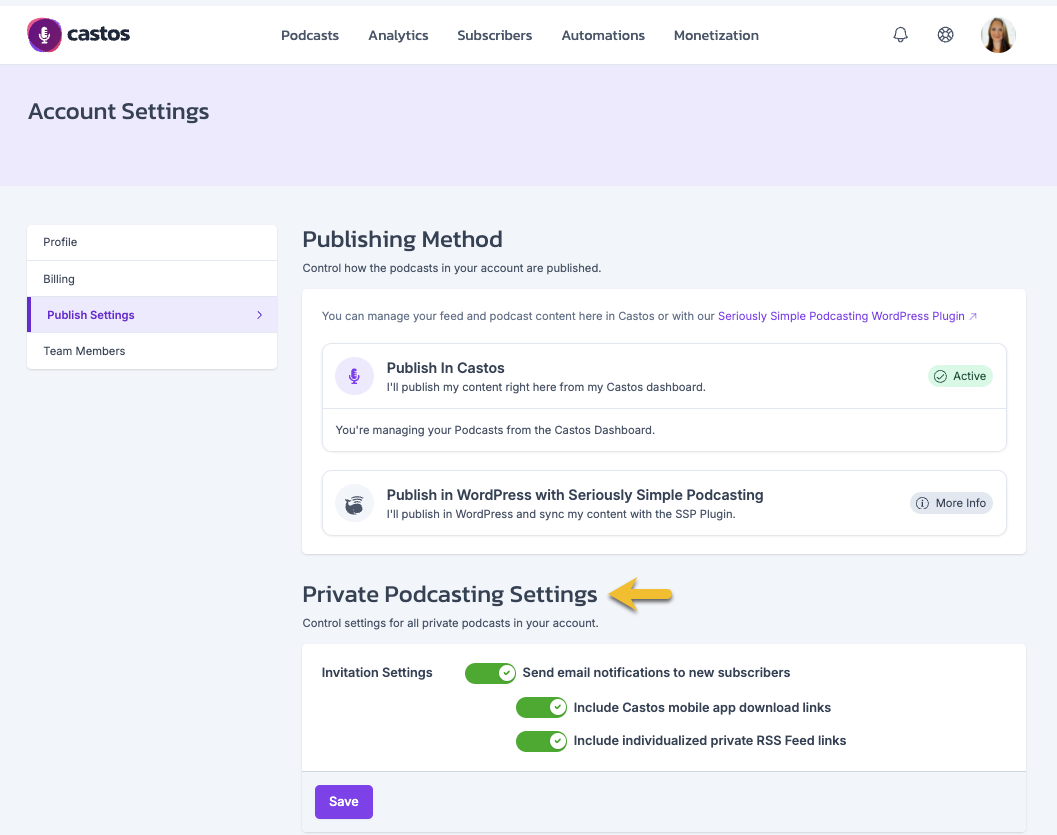1057x835 pixels.
Task: Click the More Info button
Action: [x=950, y=503]
